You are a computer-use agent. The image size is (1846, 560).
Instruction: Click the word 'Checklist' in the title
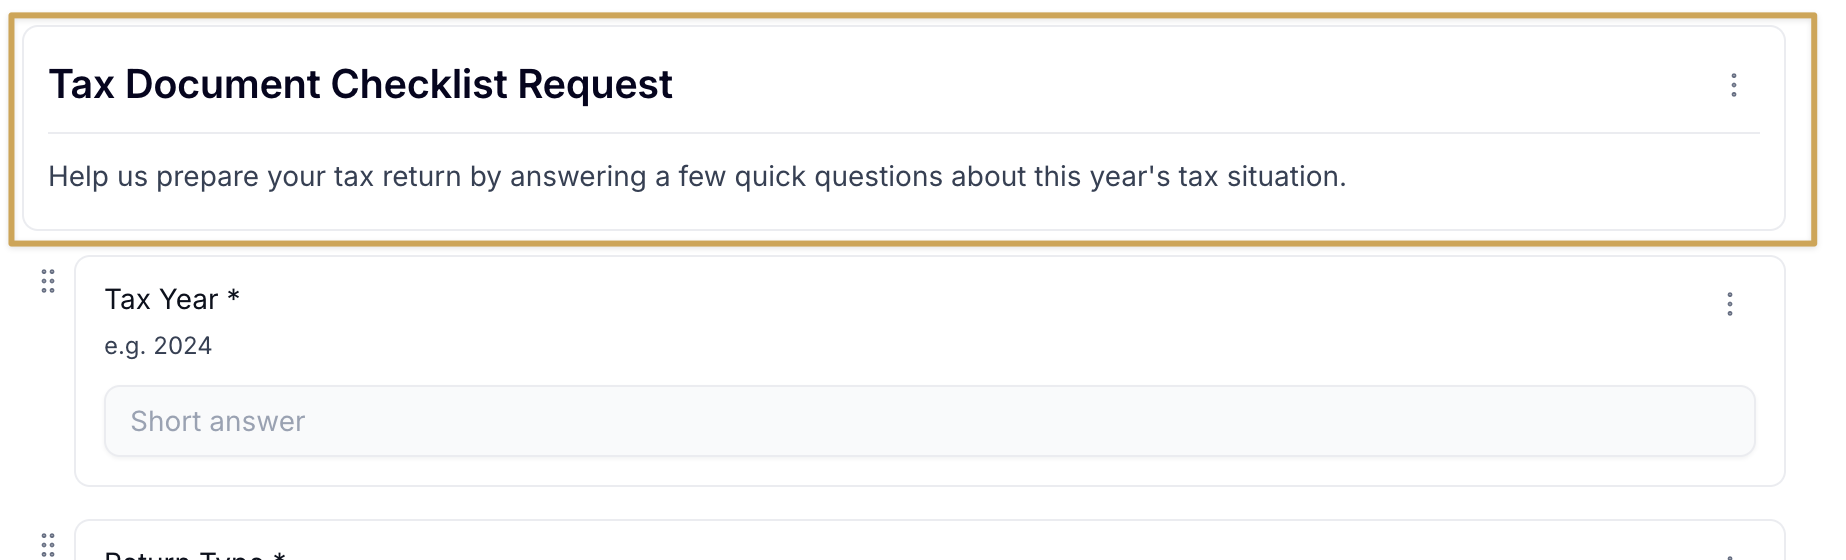click(x=419, y=85)
